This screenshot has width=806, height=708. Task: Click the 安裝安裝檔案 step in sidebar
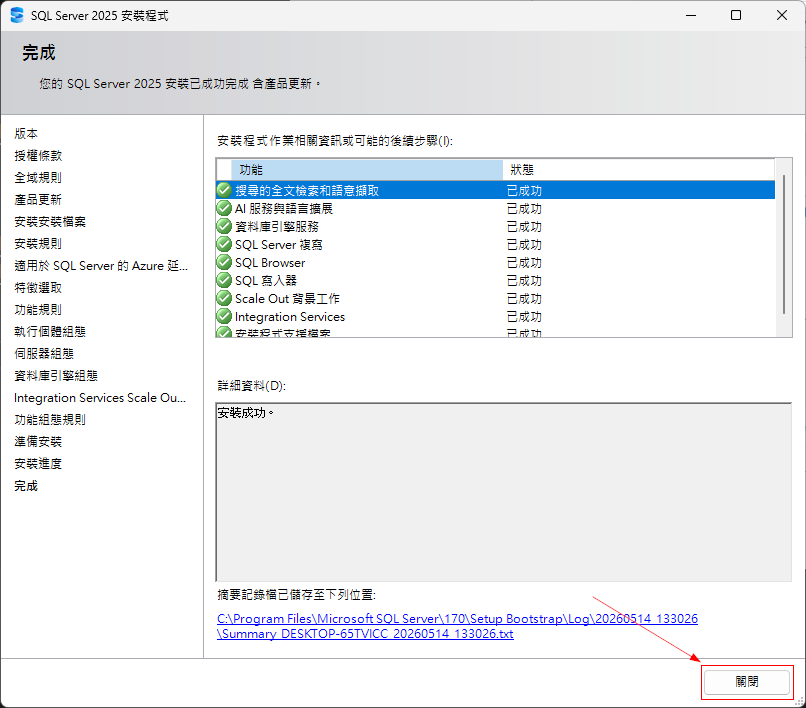tap(50, 222)
